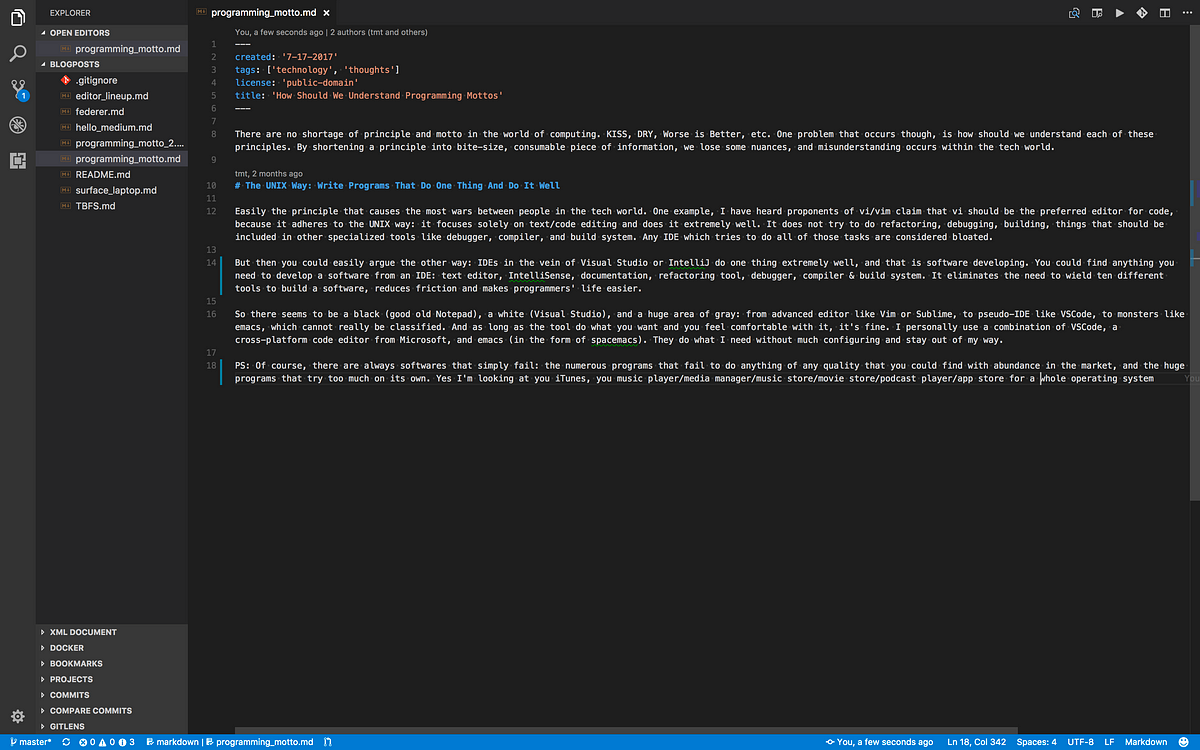Open the More Actions ellipsis menu

pos(1186,13)
